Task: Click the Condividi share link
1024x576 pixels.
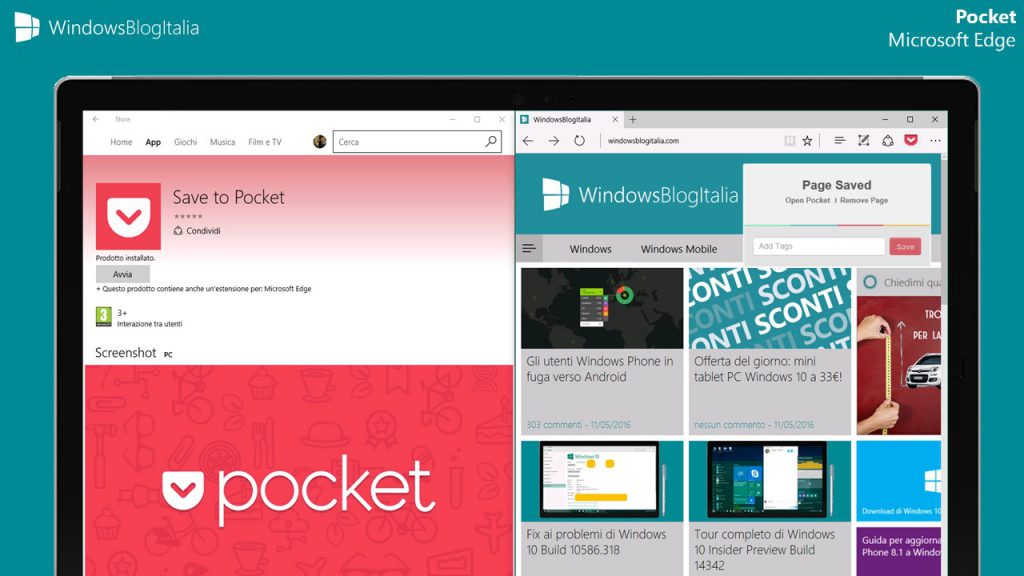Action: pos(197,231)
